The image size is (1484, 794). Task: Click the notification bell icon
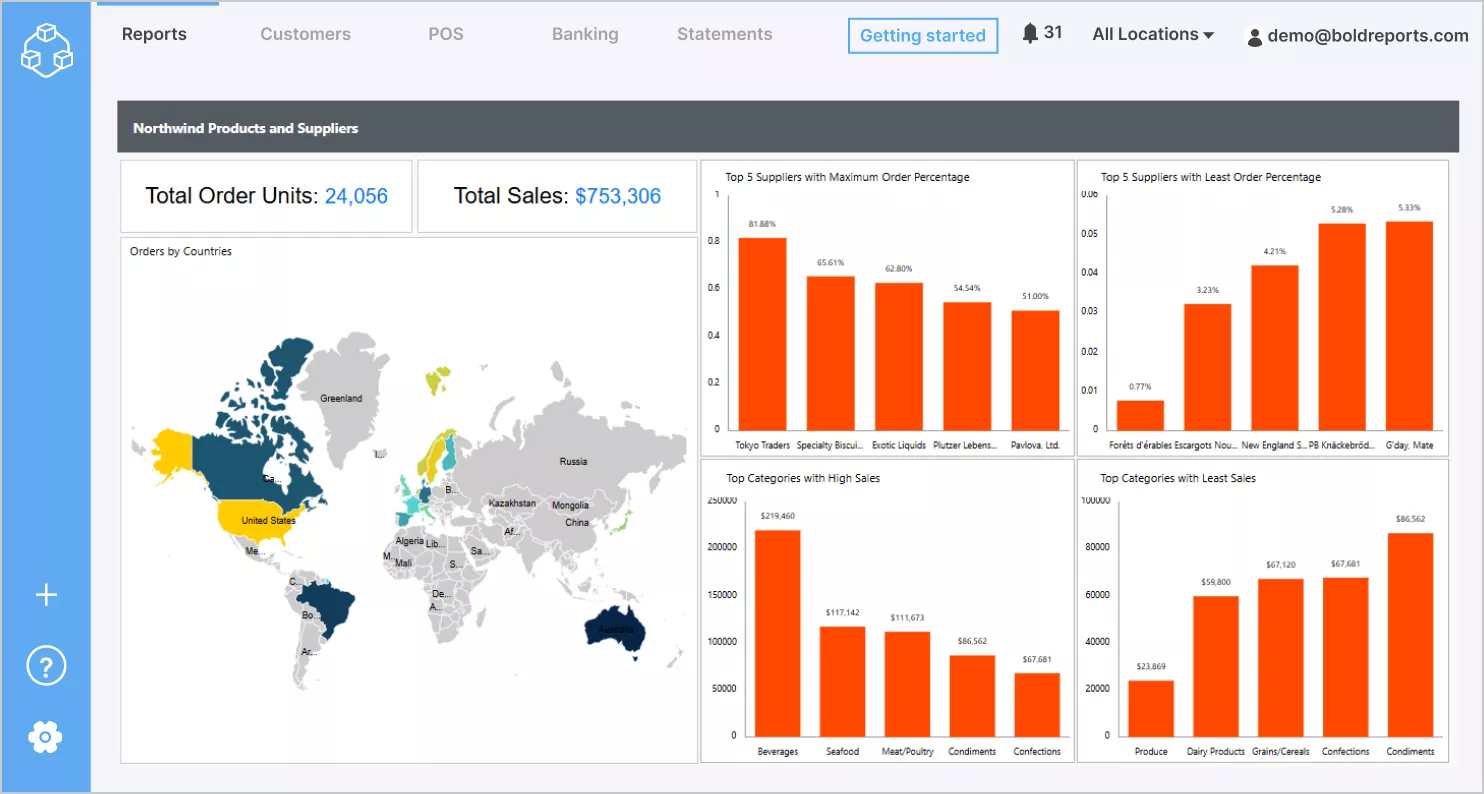1030,33
